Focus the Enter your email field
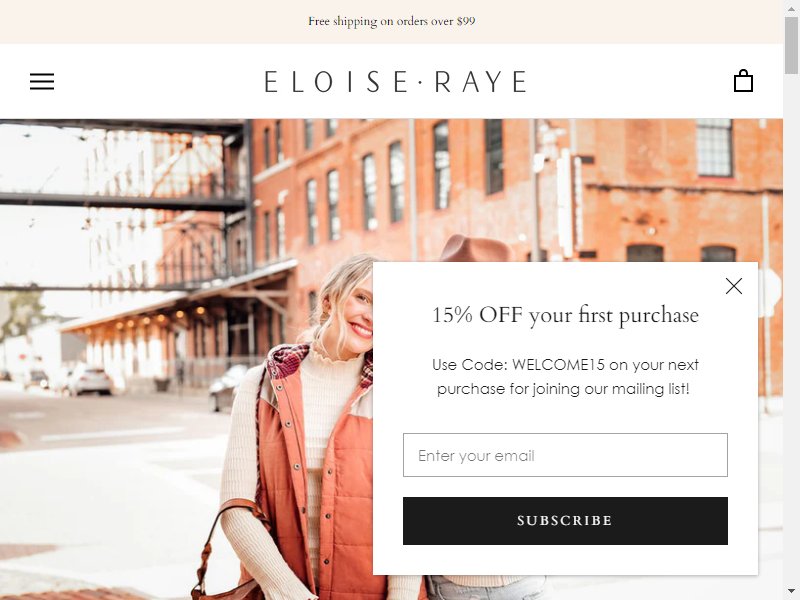The image size is (800, 600). tap(565, 455)
